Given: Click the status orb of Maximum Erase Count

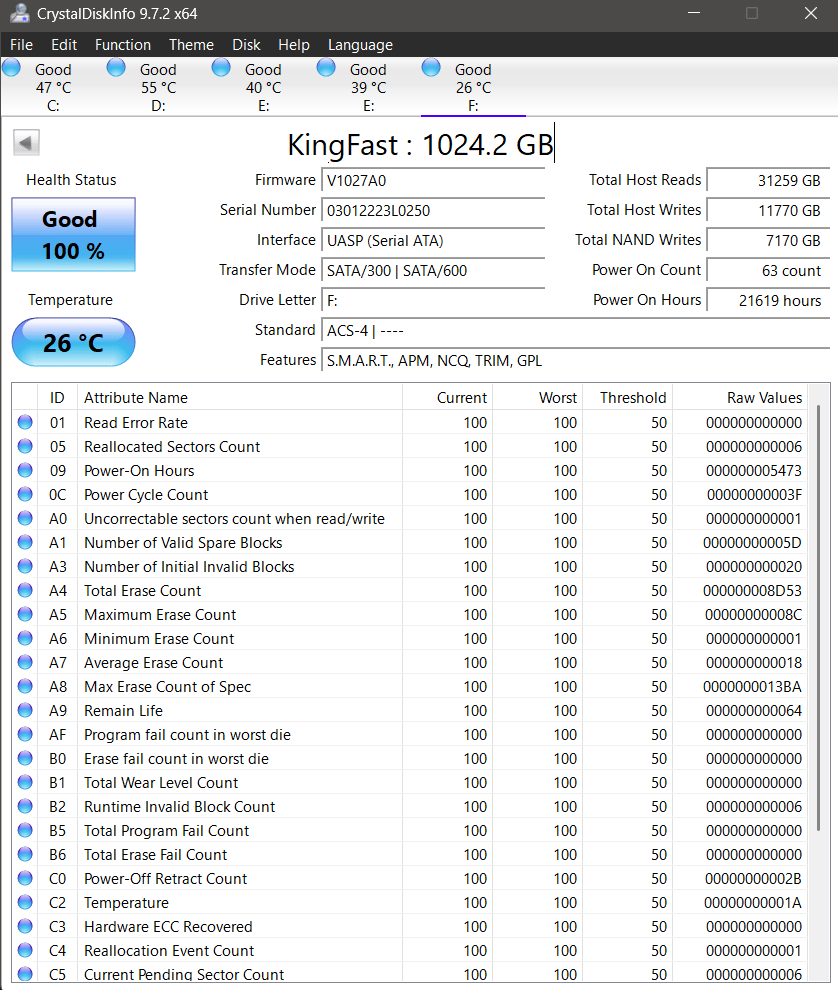Looking at the screenshot, I should point(25,614).
